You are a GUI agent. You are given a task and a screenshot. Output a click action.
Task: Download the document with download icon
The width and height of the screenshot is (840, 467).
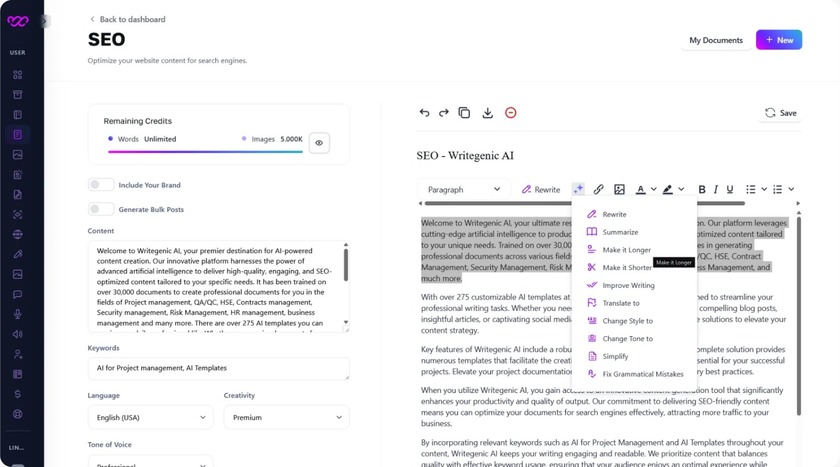(x=488, y=112)
